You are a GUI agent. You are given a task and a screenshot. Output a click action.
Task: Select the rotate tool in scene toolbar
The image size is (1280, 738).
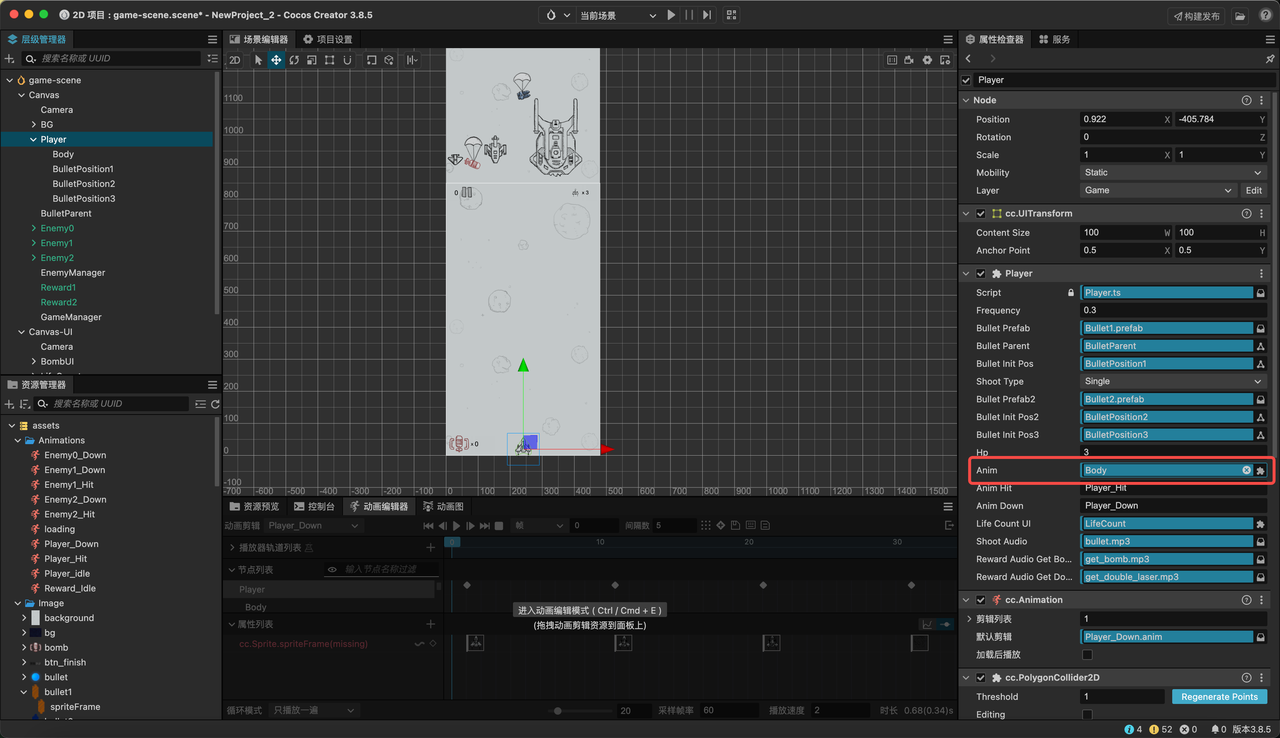coord(294,60)
